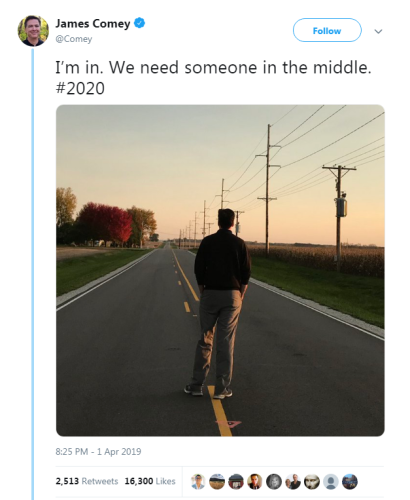Open the man in suit liker avatar
The height and width of the screenshot is (500, 410).
(255, 482)
